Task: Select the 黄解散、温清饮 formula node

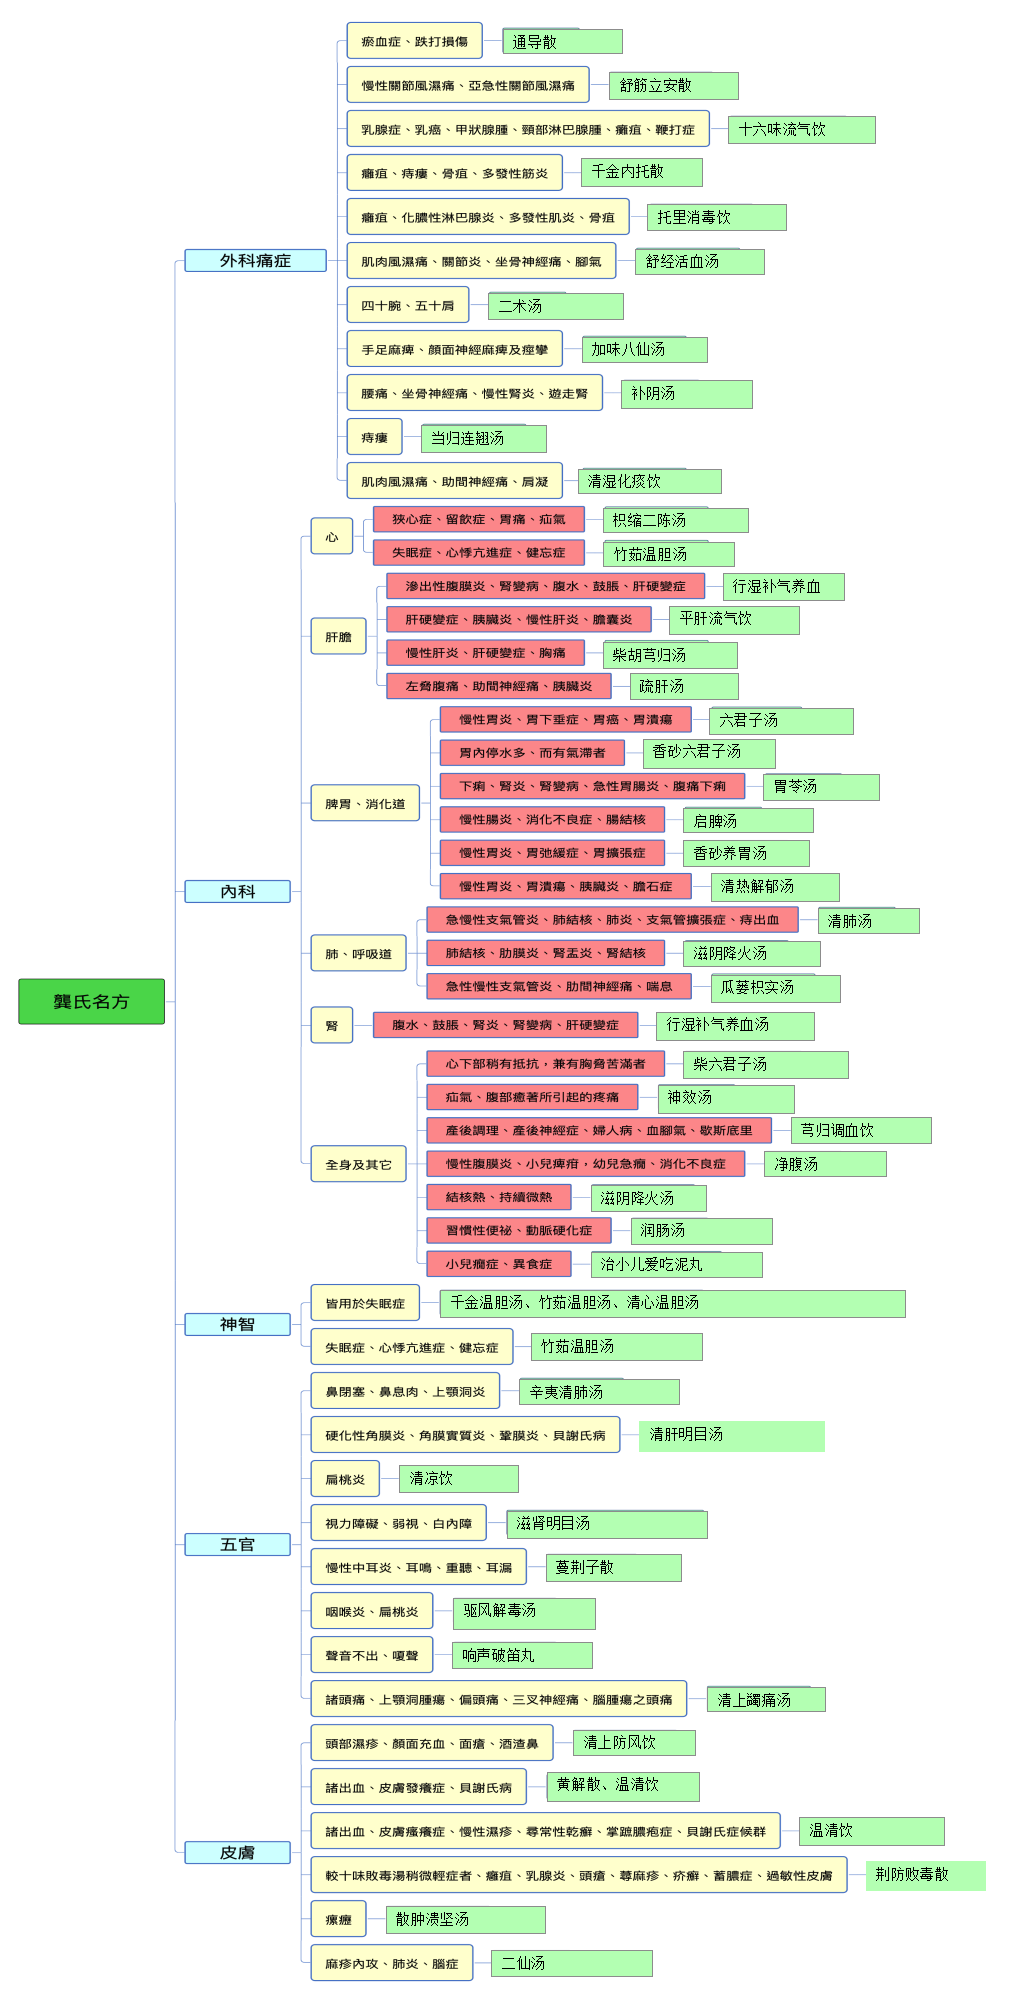Action: (x=623, y=1786)
